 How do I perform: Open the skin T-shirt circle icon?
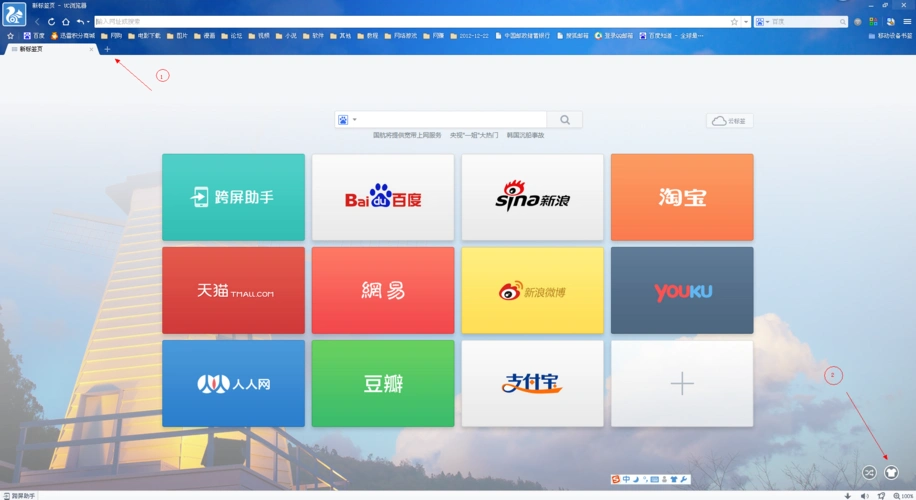891,473
